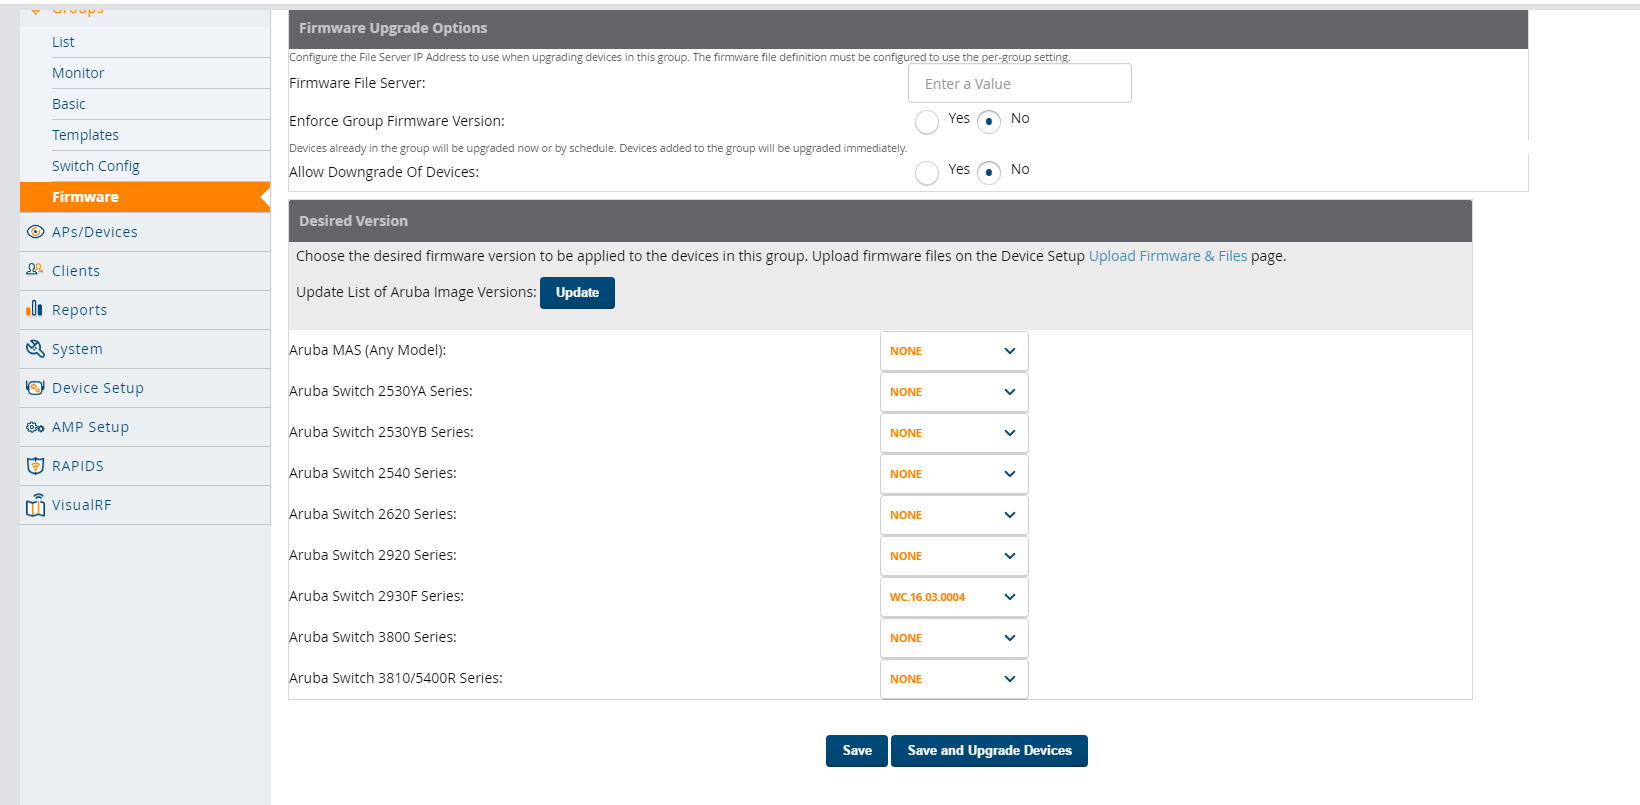Follow the Upload Firmware & Files link
Screen dimensions: 1640x805
(x=1168, y=256)
